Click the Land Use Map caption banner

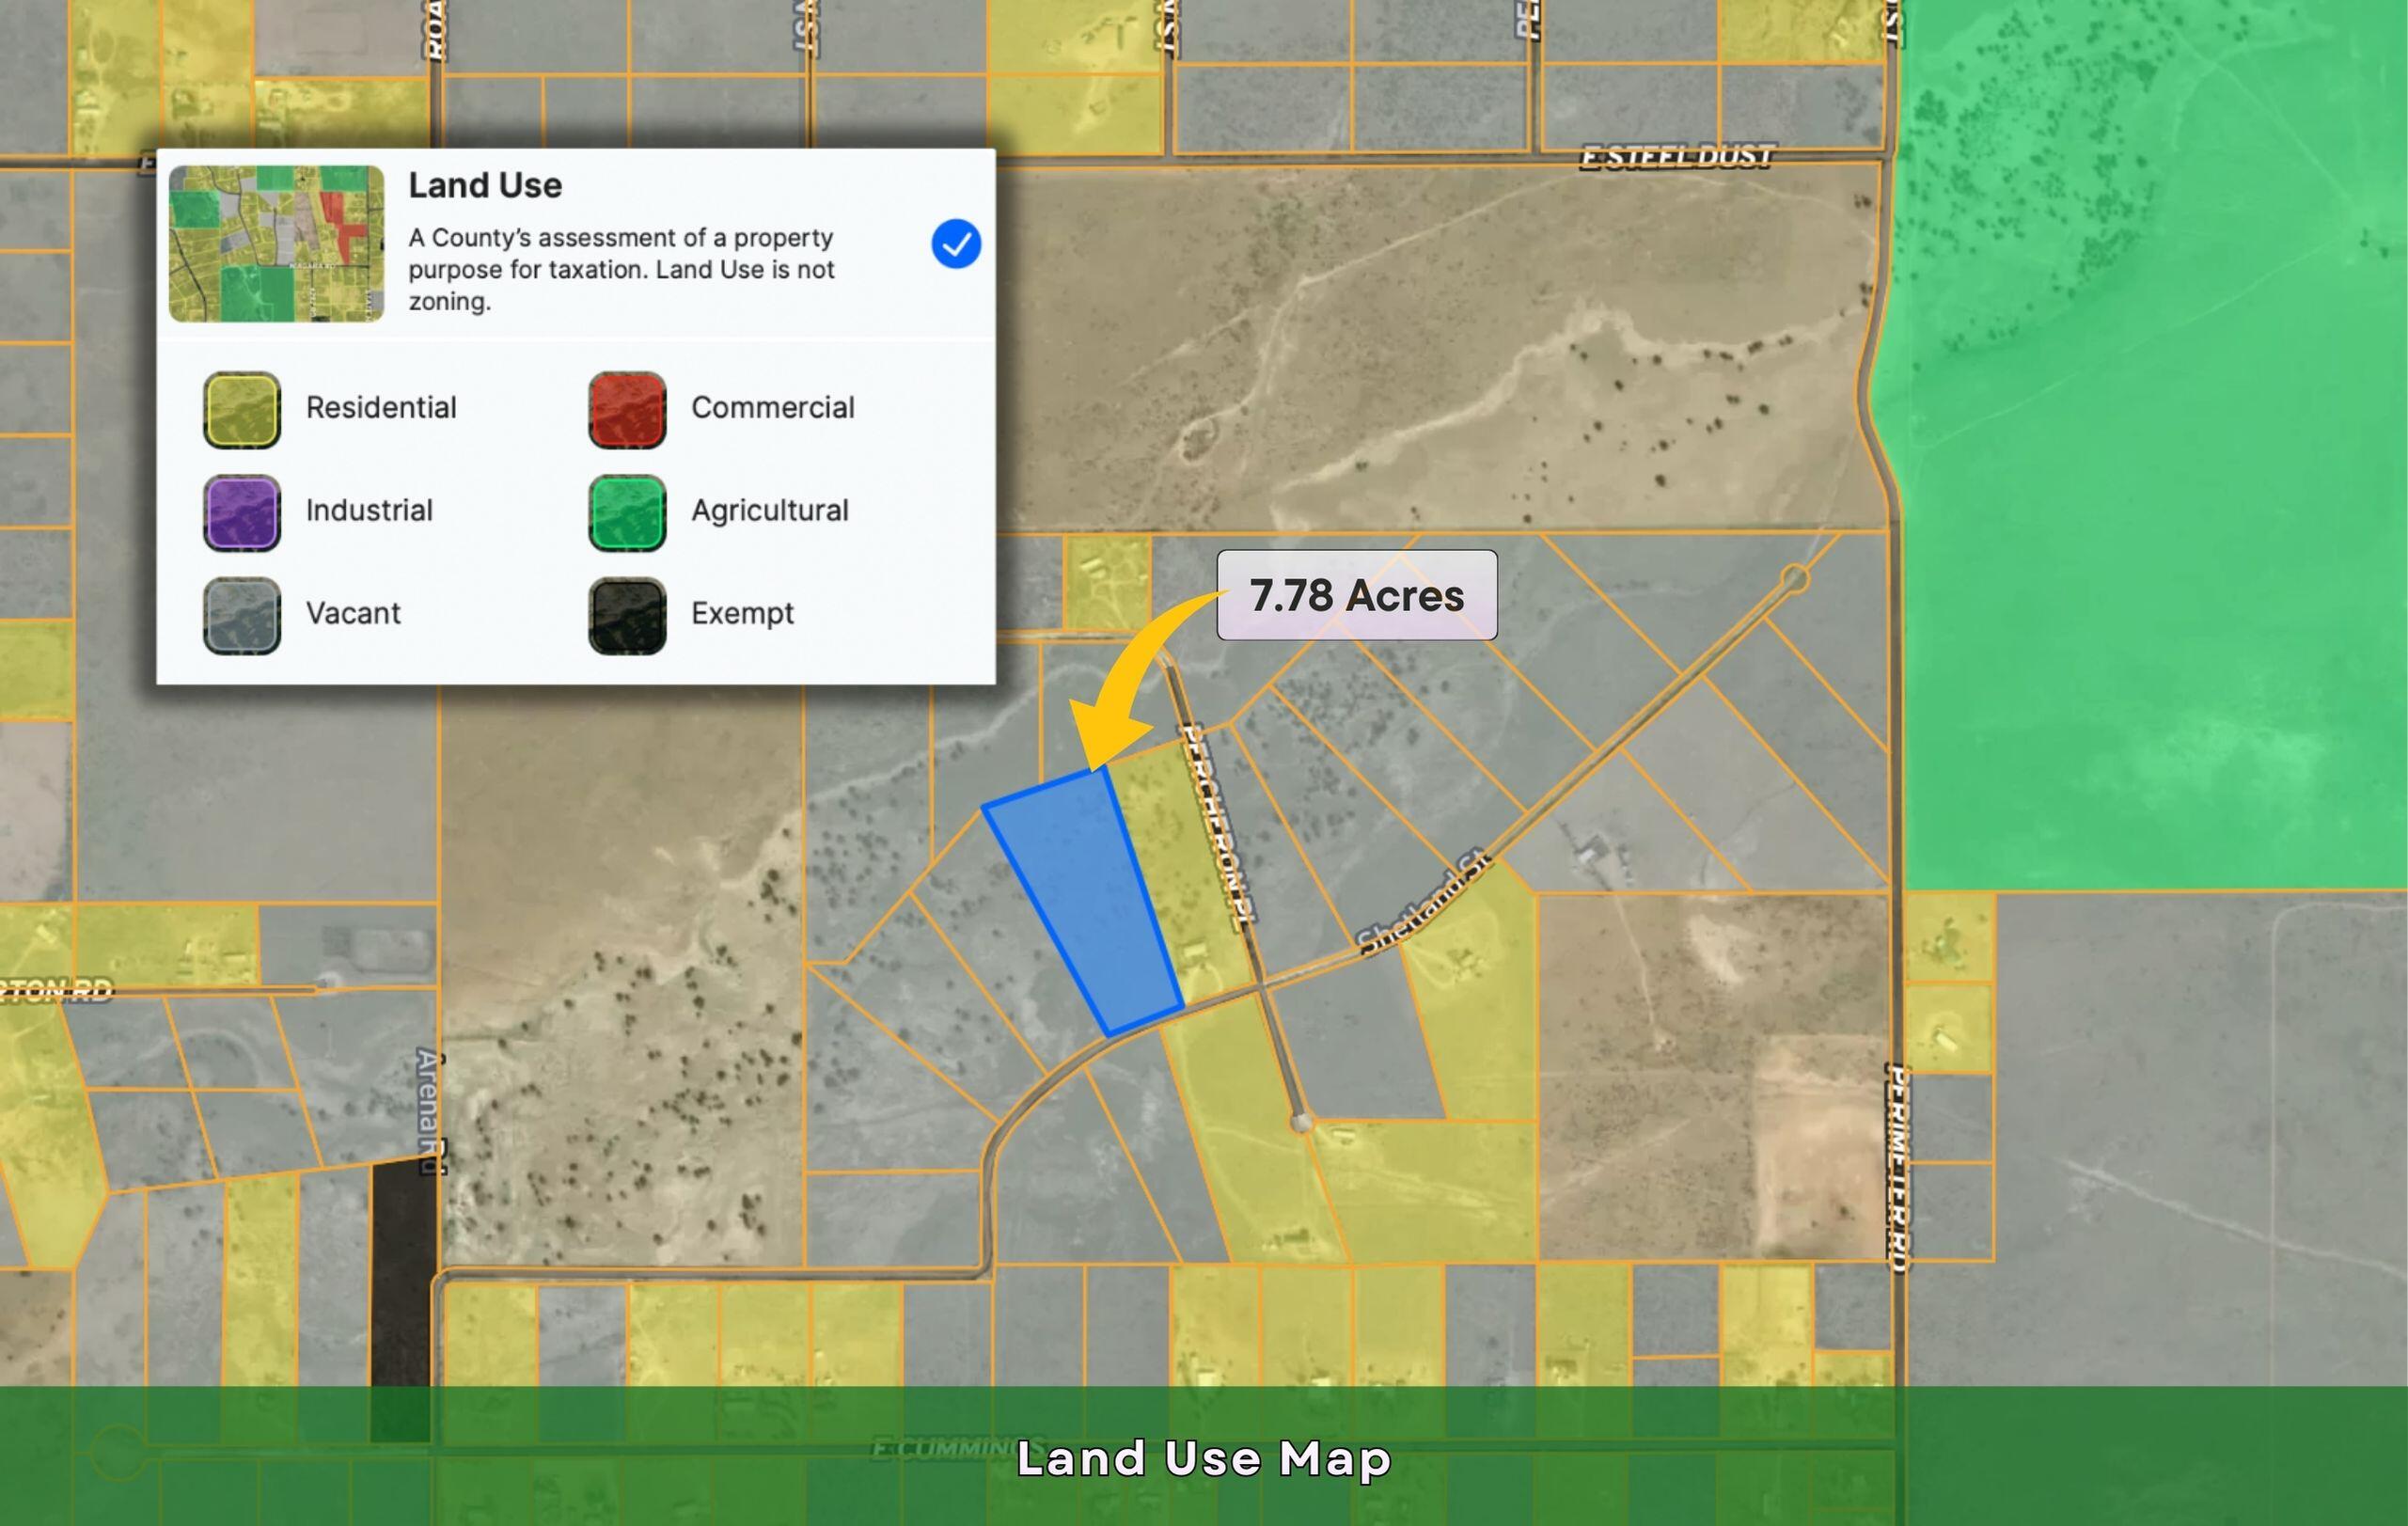tap(1204, 1458)
